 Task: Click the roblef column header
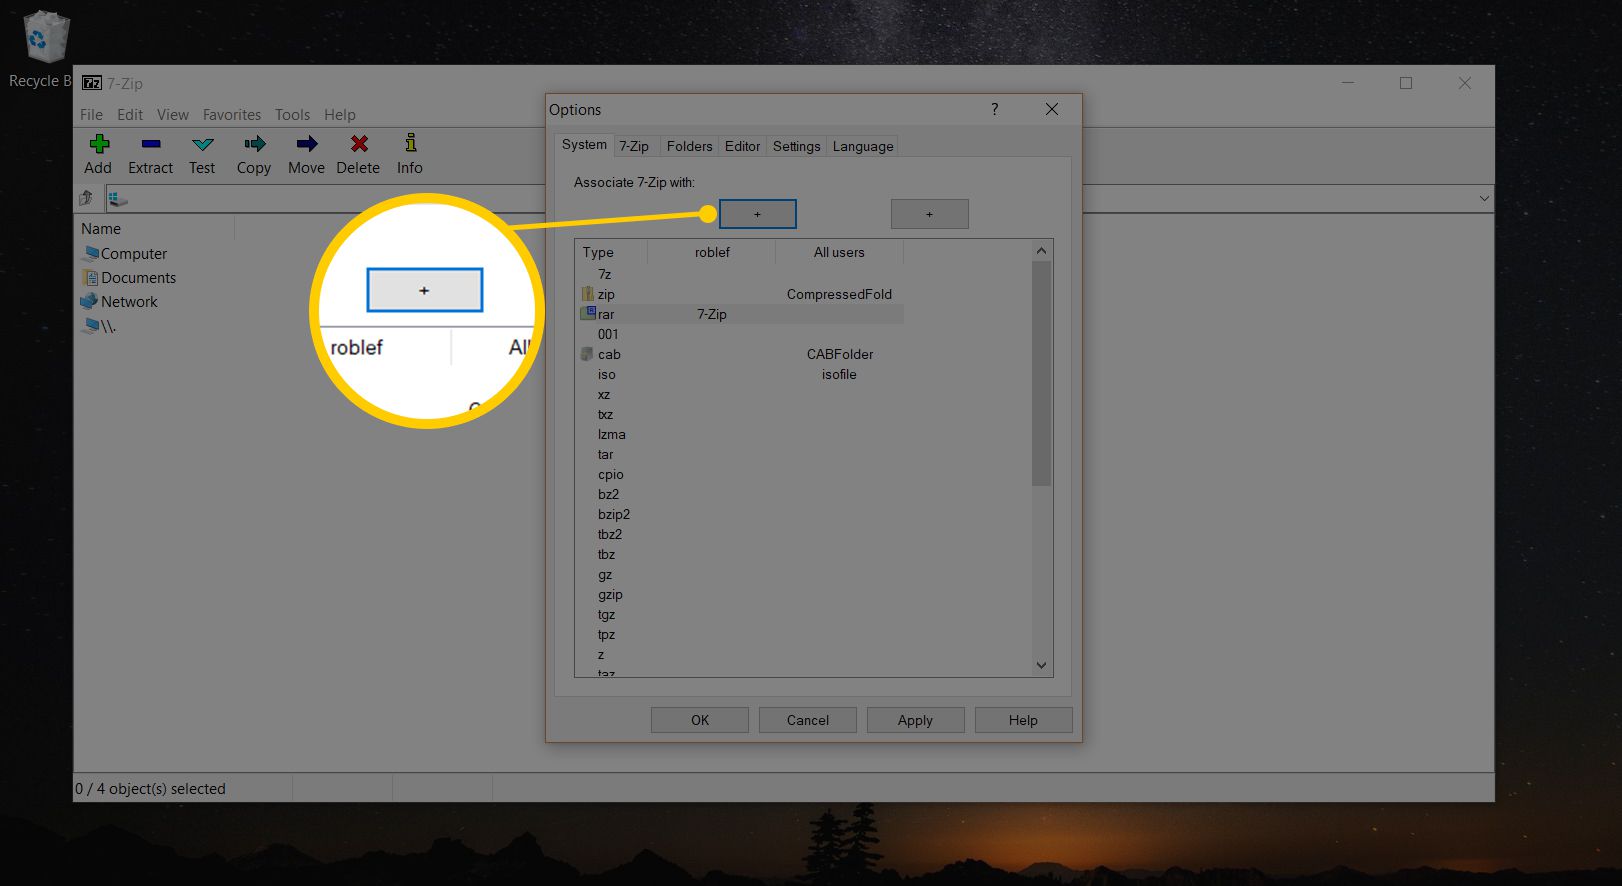click(x=712, y=252)
